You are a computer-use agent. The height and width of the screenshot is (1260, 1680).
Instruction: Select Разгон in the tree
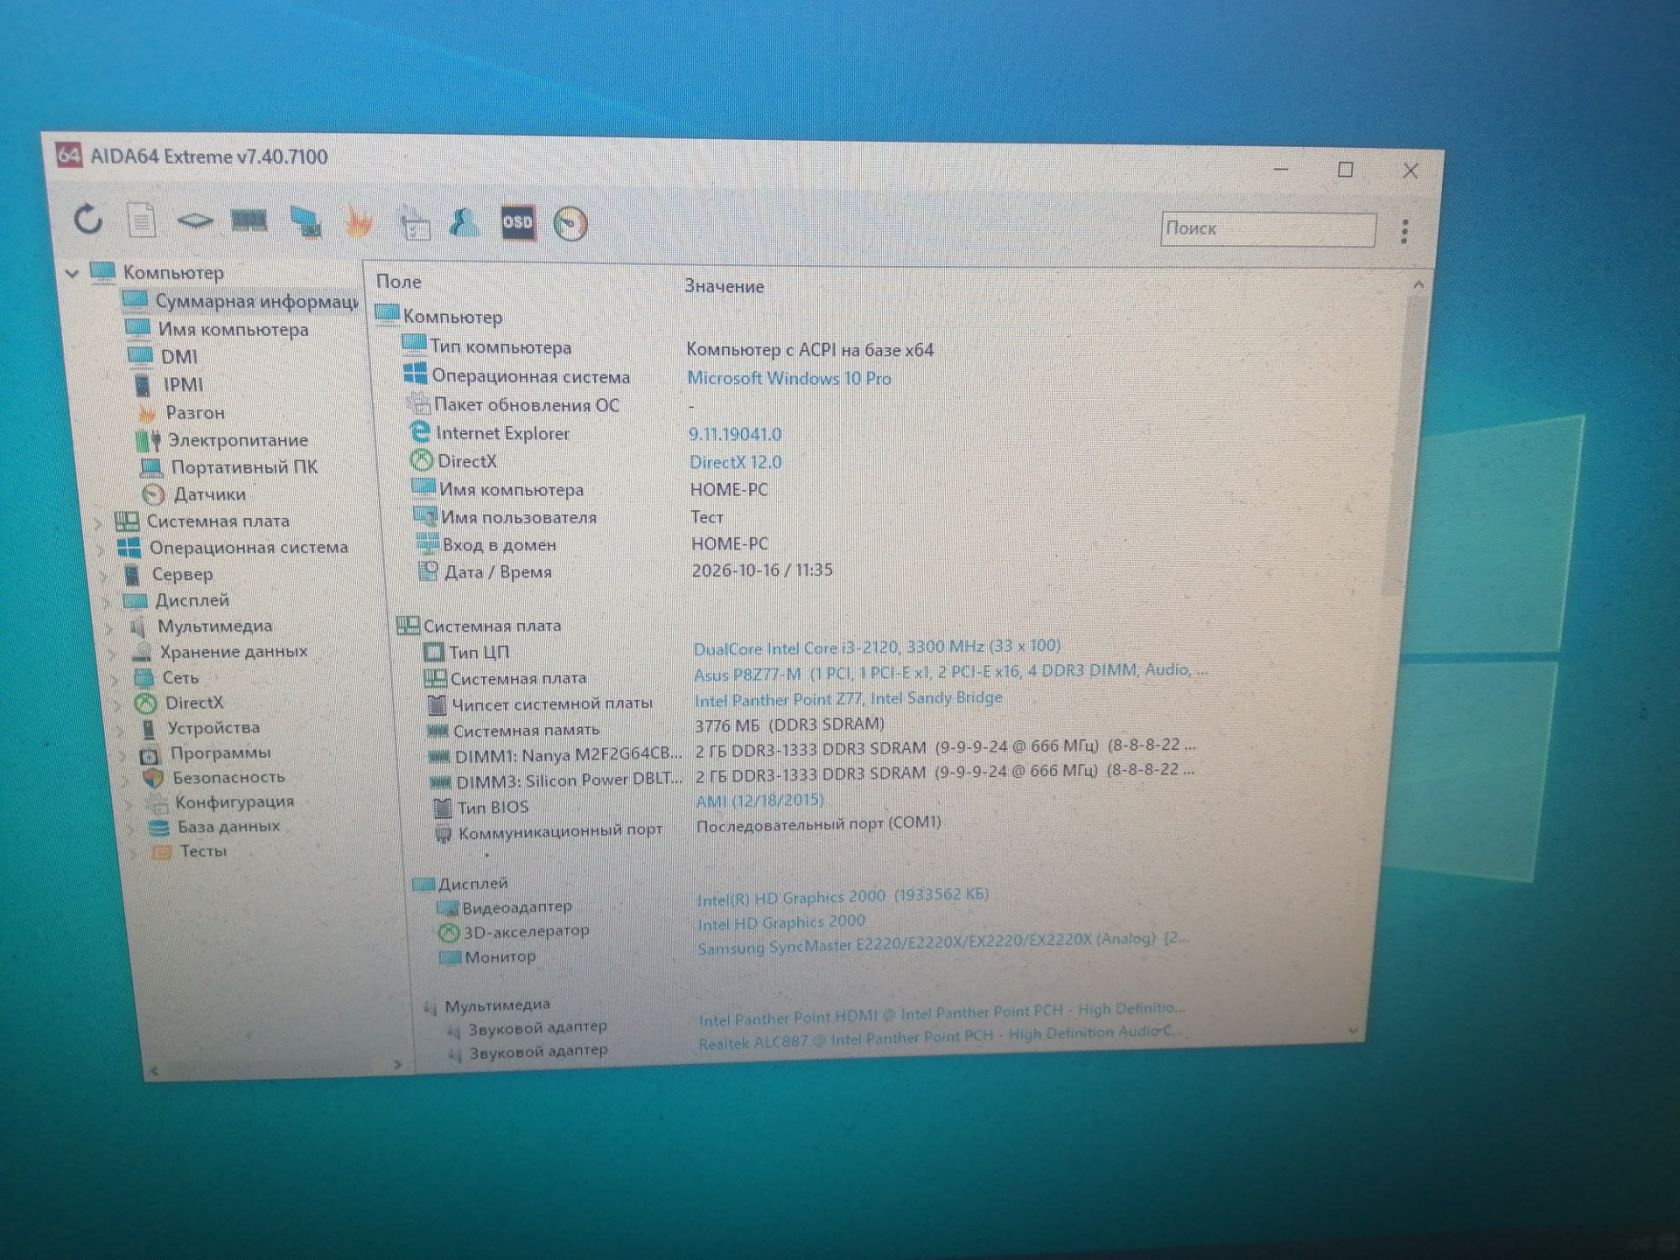pos(181,412)
